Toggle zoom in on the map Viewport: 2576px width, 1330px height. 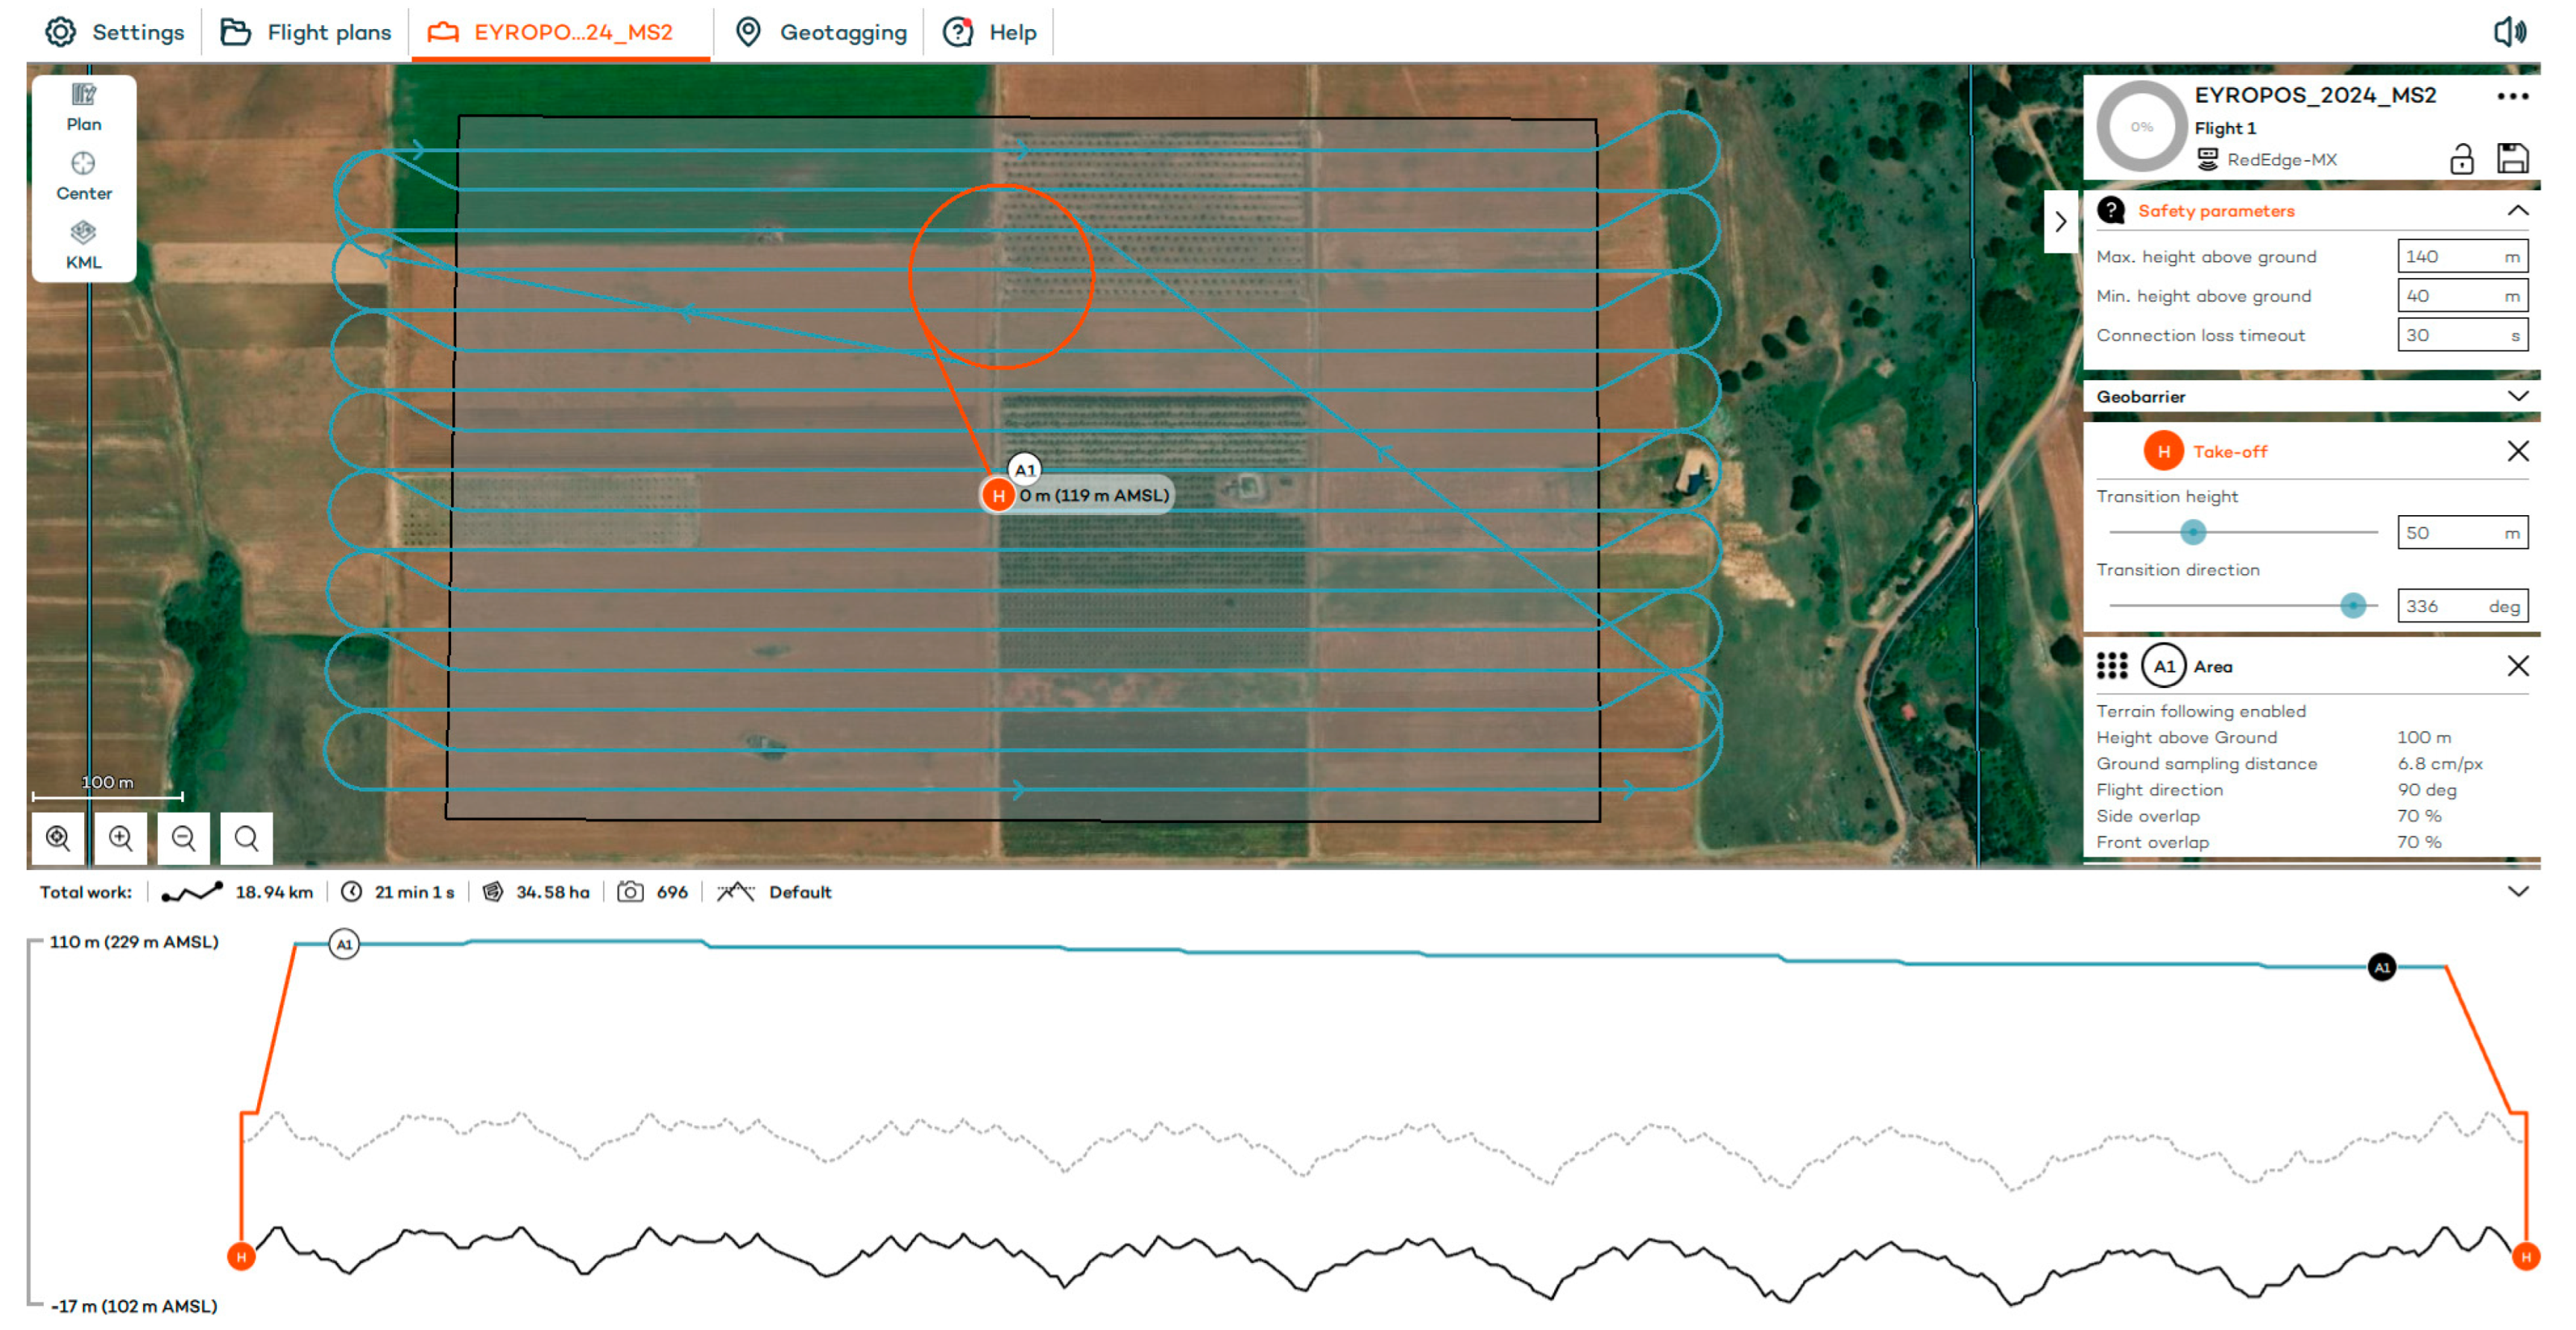[x=120, y=837]
